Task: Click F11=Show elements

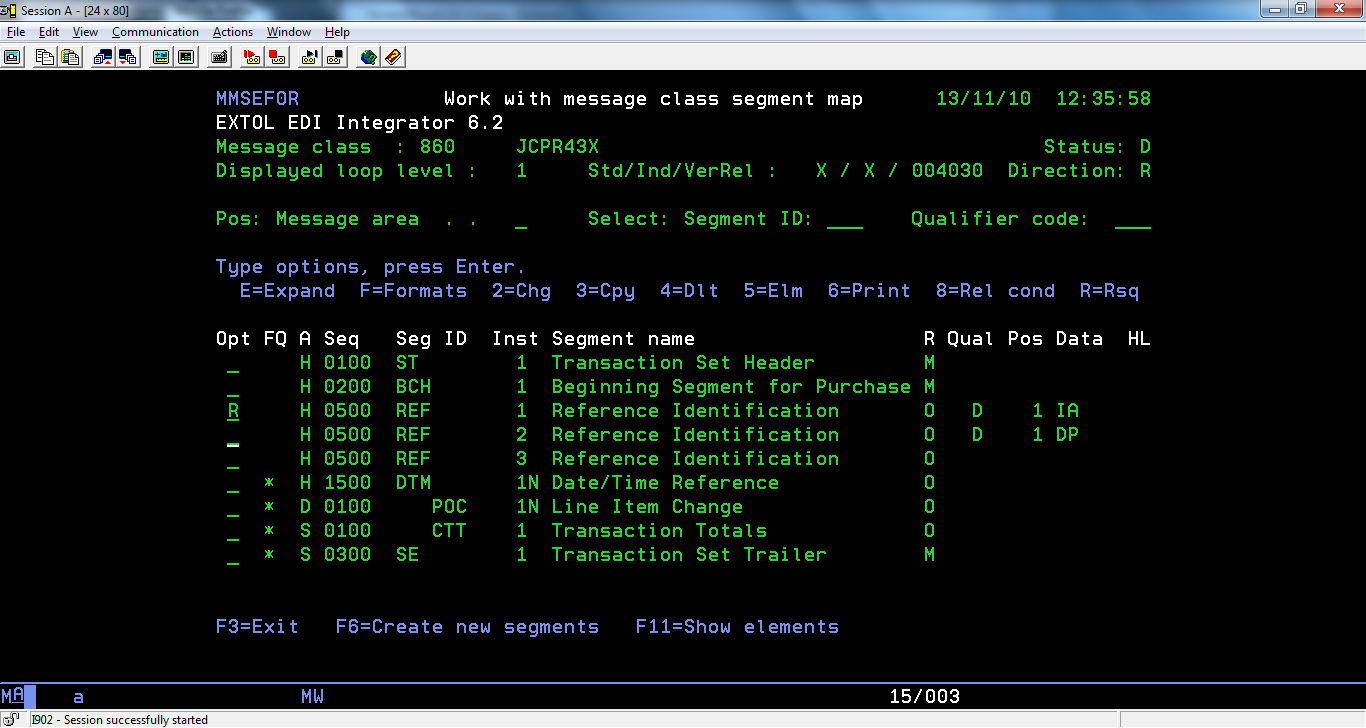Action: 737,627
